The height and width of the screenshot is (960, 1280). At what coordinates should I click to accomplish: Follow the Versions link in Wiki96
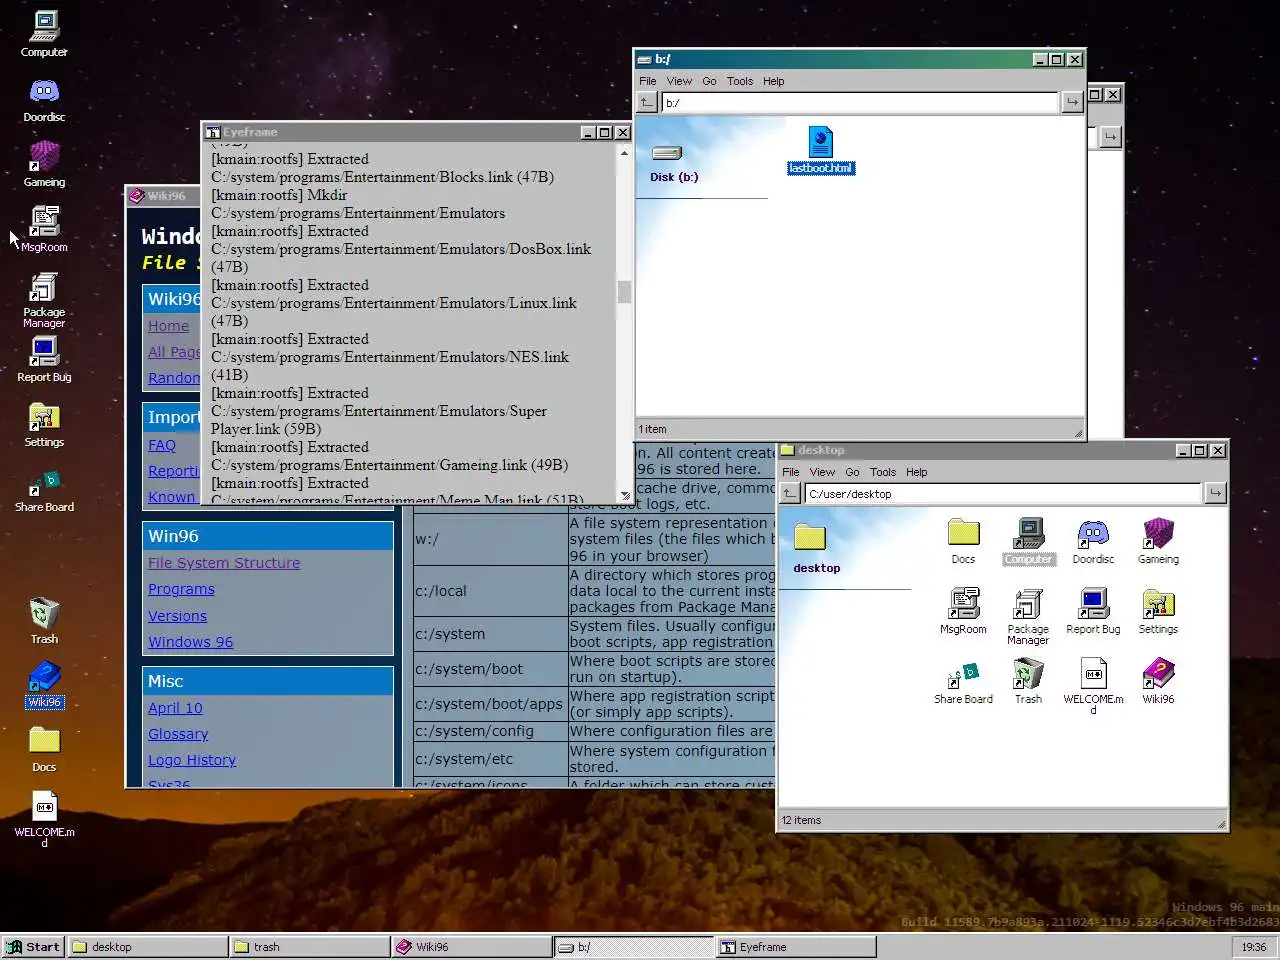click(x=177, y=616)
